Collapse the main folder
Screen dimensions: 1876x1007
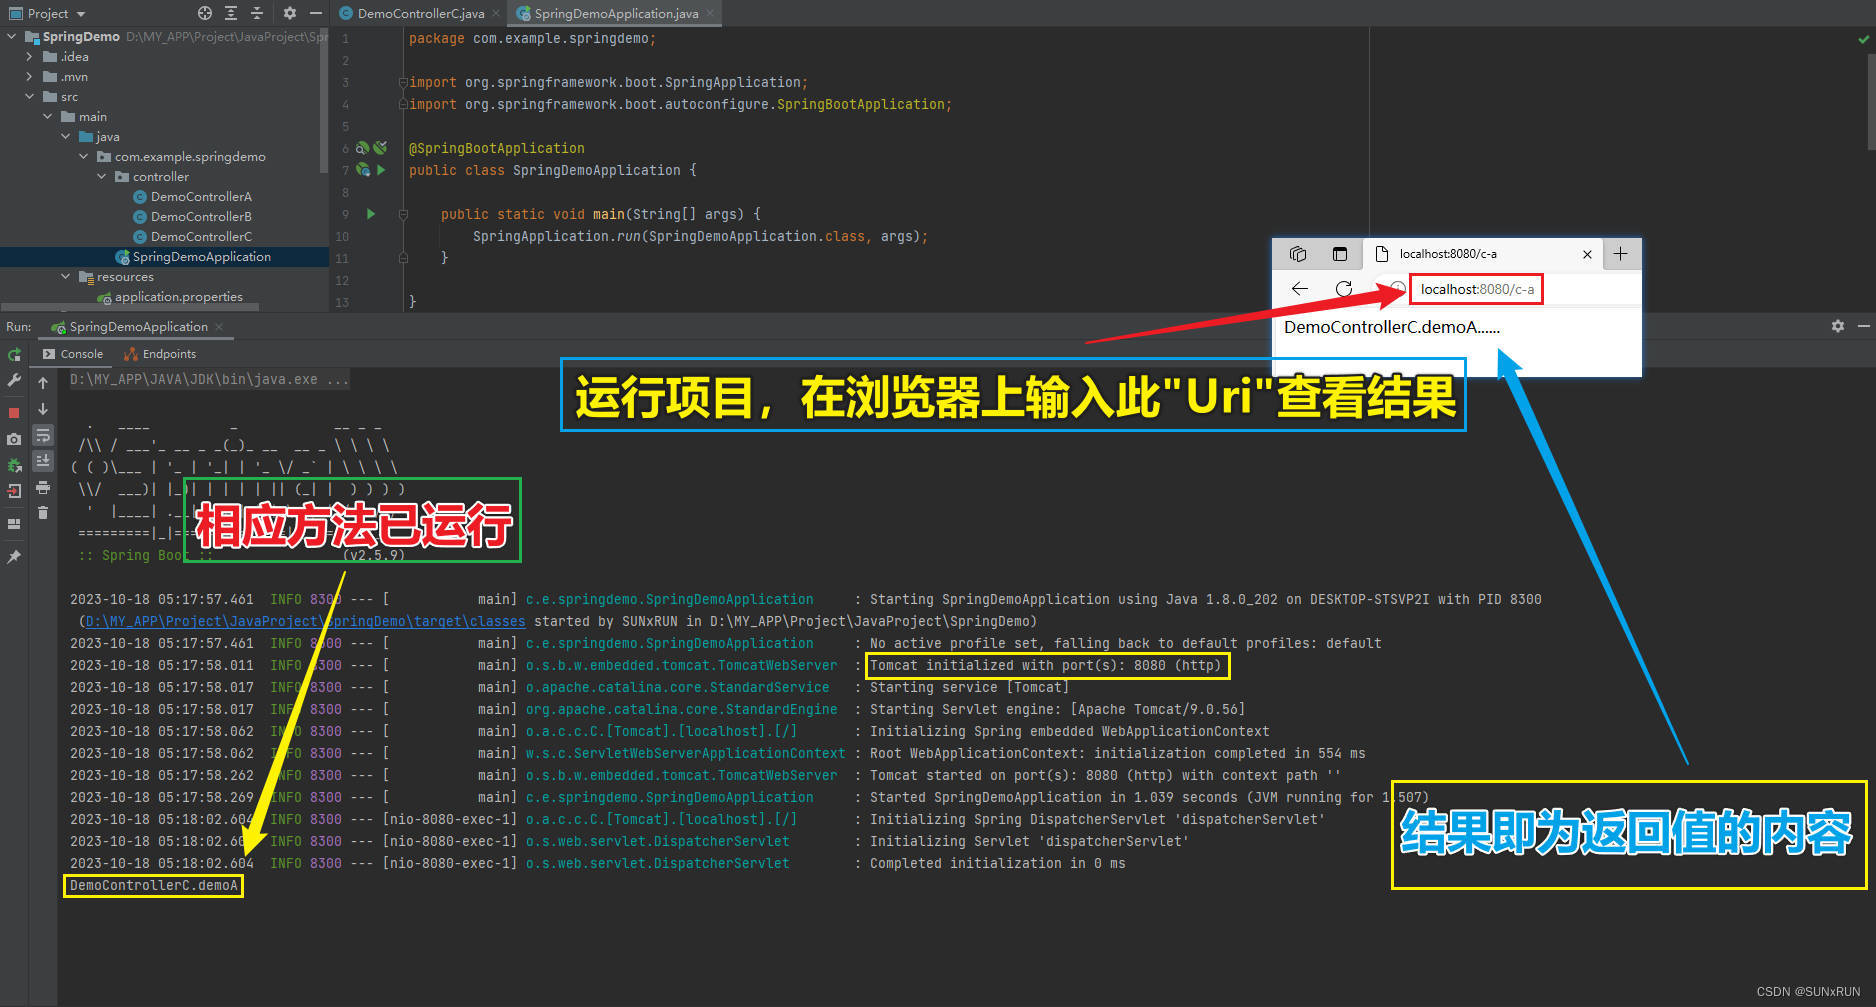pos(47,117)
